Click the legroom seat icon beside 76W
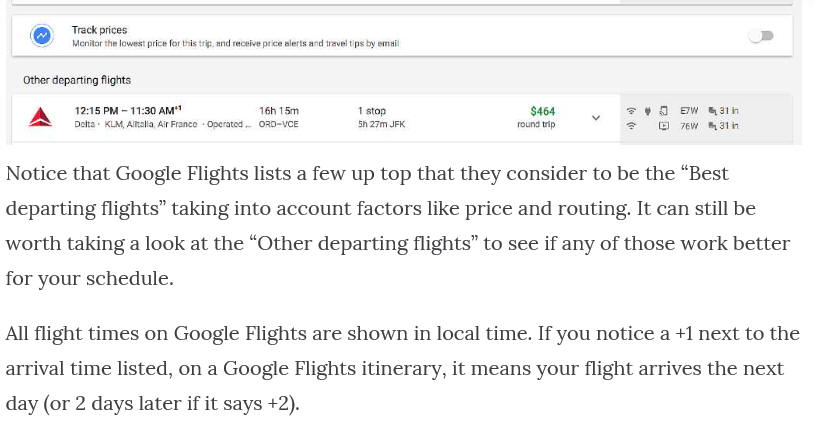This screenshot has height=427, width=815. (x=713, y=126)
